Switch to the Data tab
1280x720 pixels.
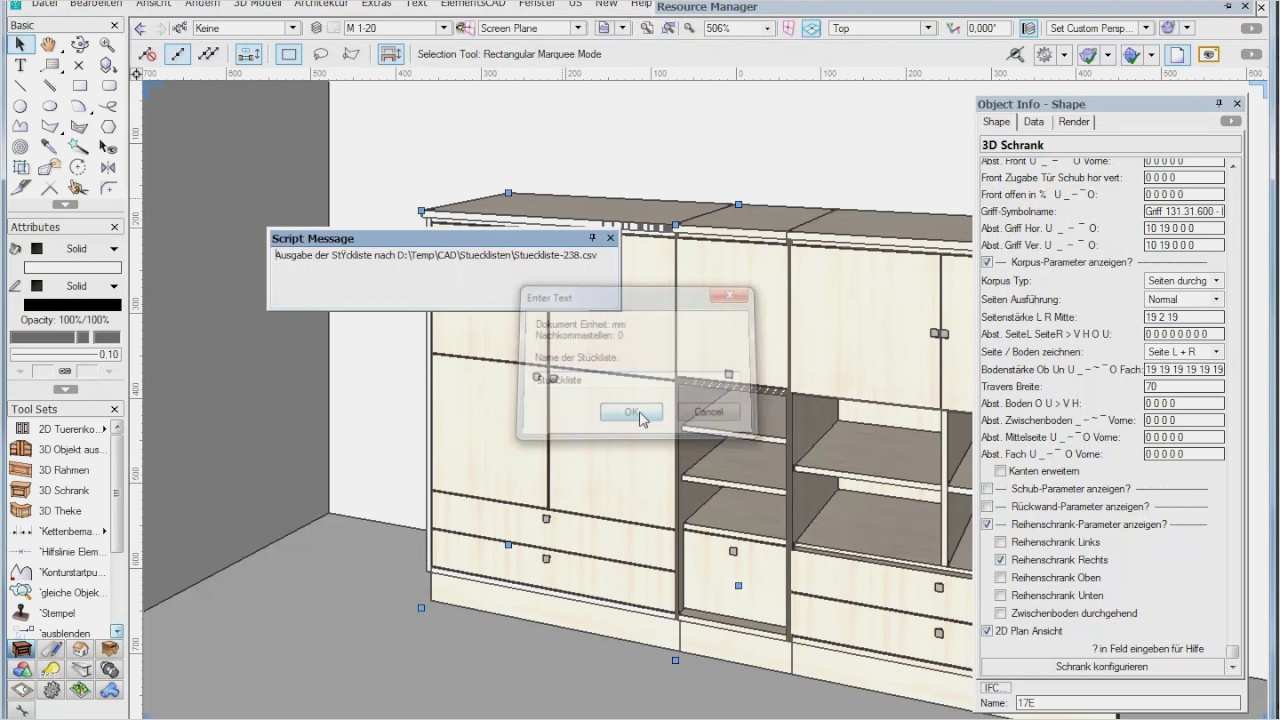tap(1033, 121)
